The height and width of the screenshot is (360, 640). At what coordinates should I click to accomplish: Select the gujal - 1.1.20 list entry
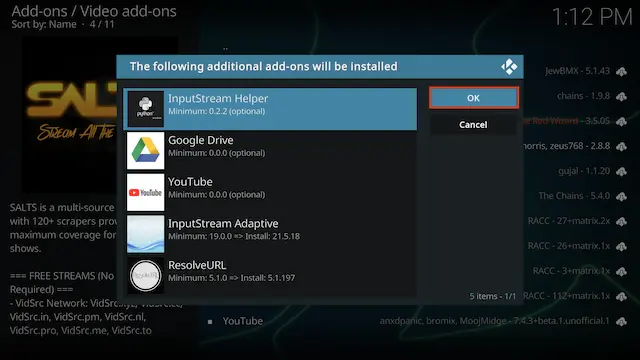[584, 171]
